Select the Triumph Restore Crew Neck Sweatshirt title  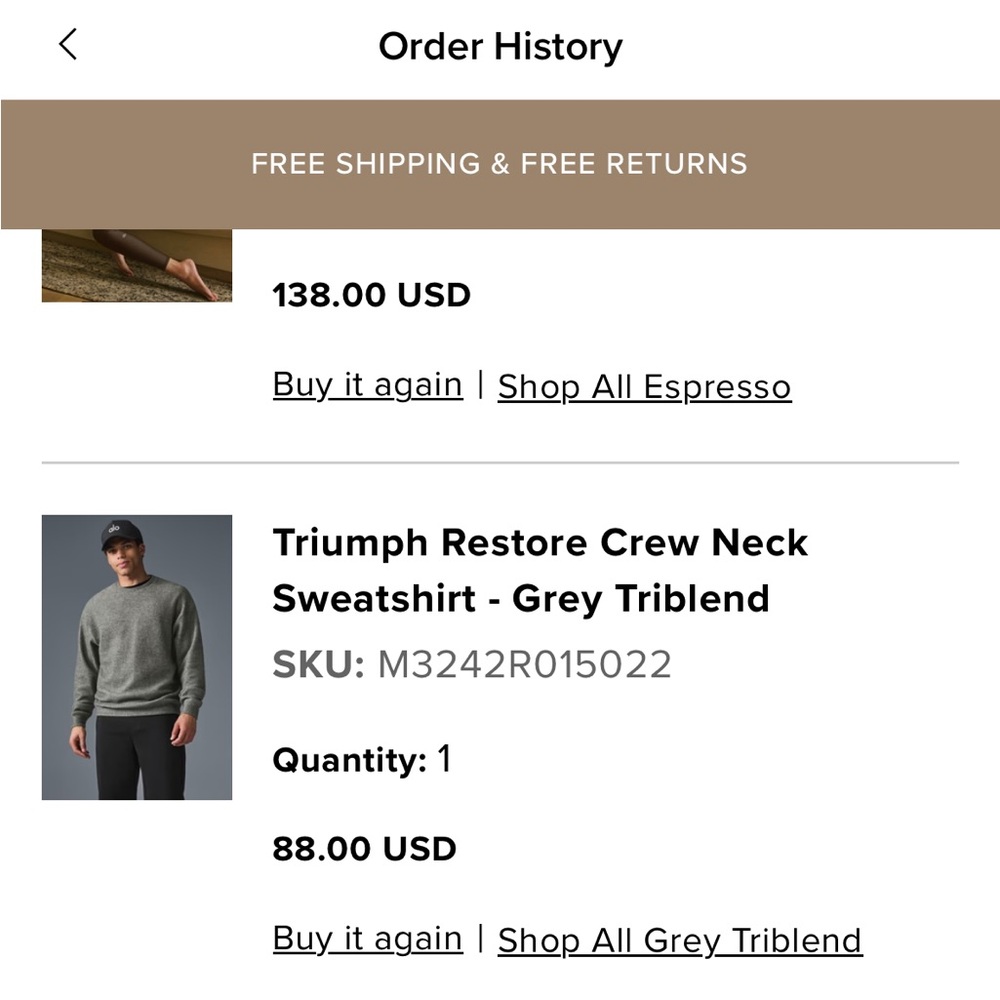(540, 570)
